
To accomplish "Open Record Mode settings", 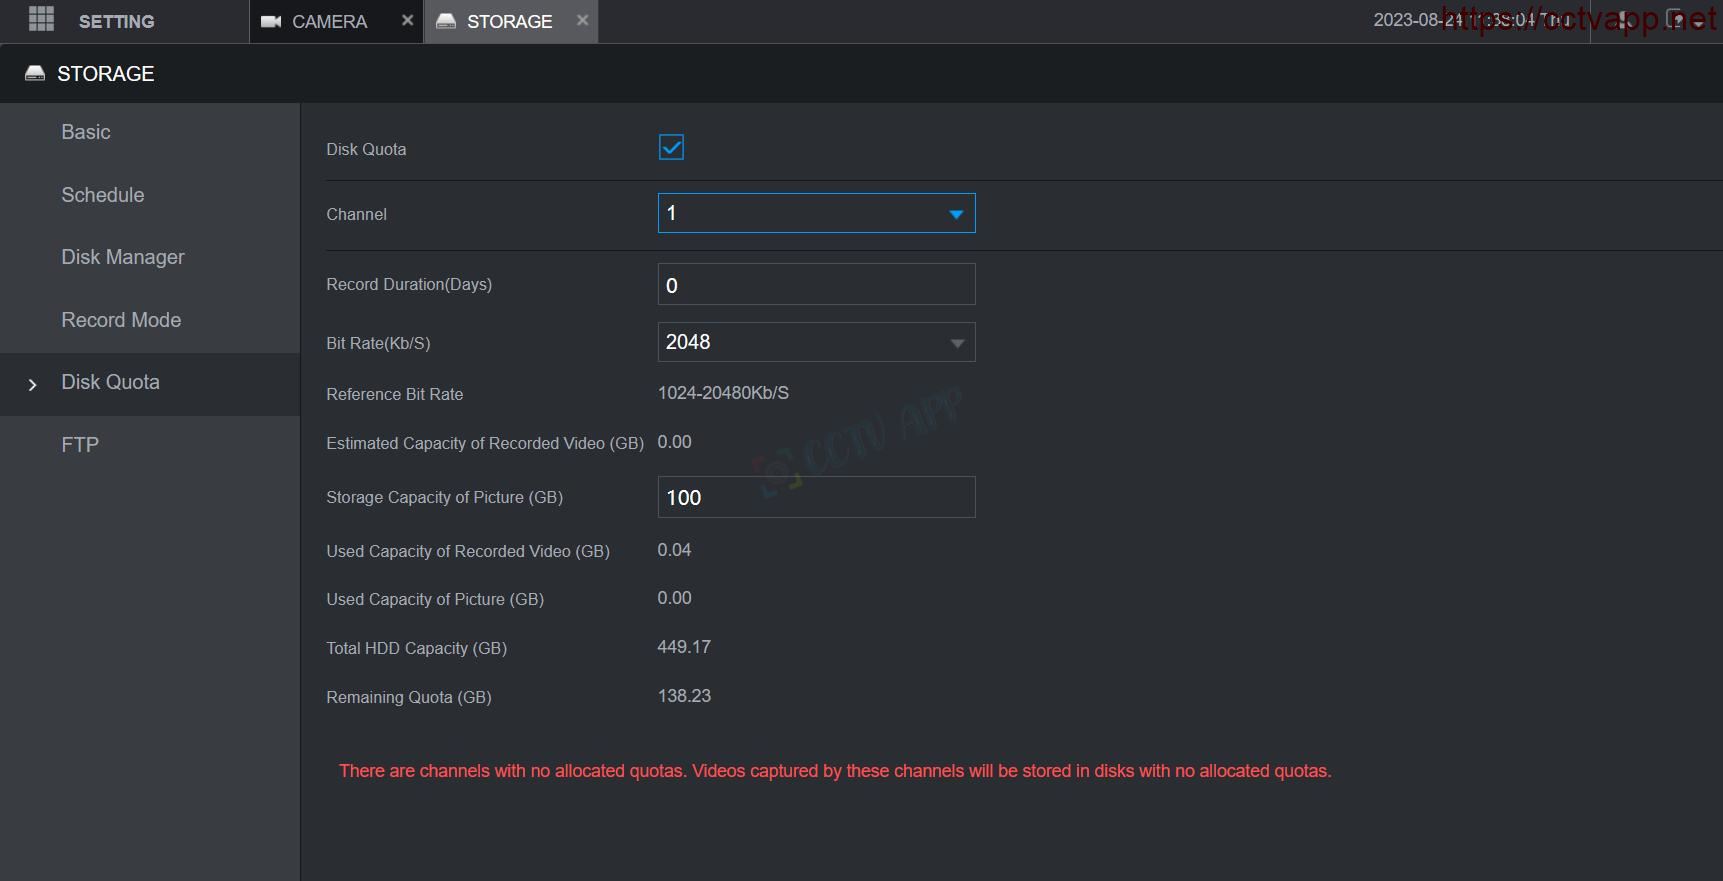I will tap(150, 320).
